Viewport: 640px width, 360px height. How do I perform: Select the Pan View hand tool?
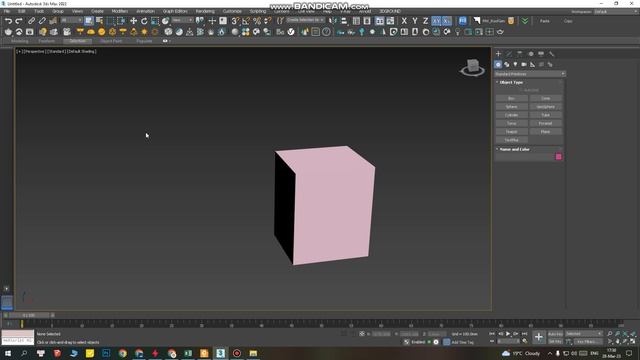618,341
